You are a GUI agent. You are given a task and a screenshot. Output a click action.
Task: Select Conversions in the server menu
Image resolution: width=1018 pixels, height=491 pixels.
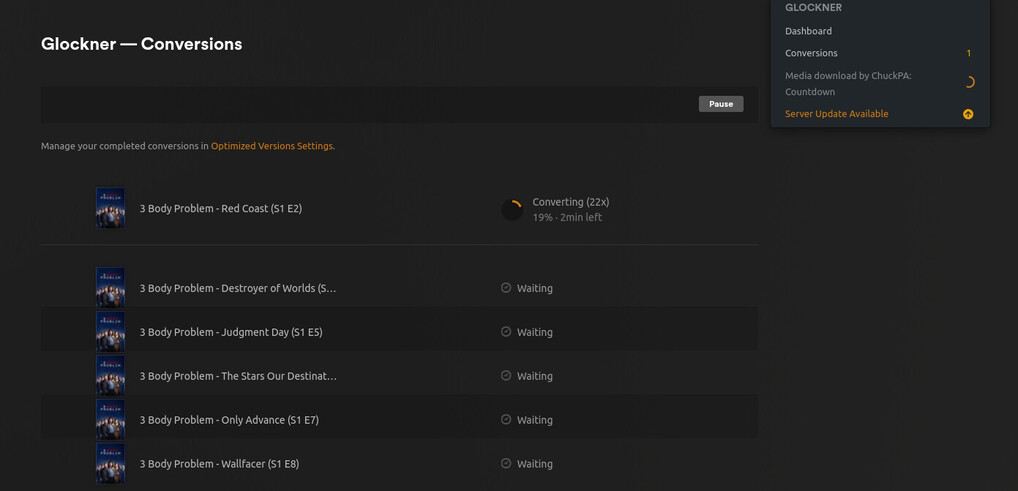(811, 53)
